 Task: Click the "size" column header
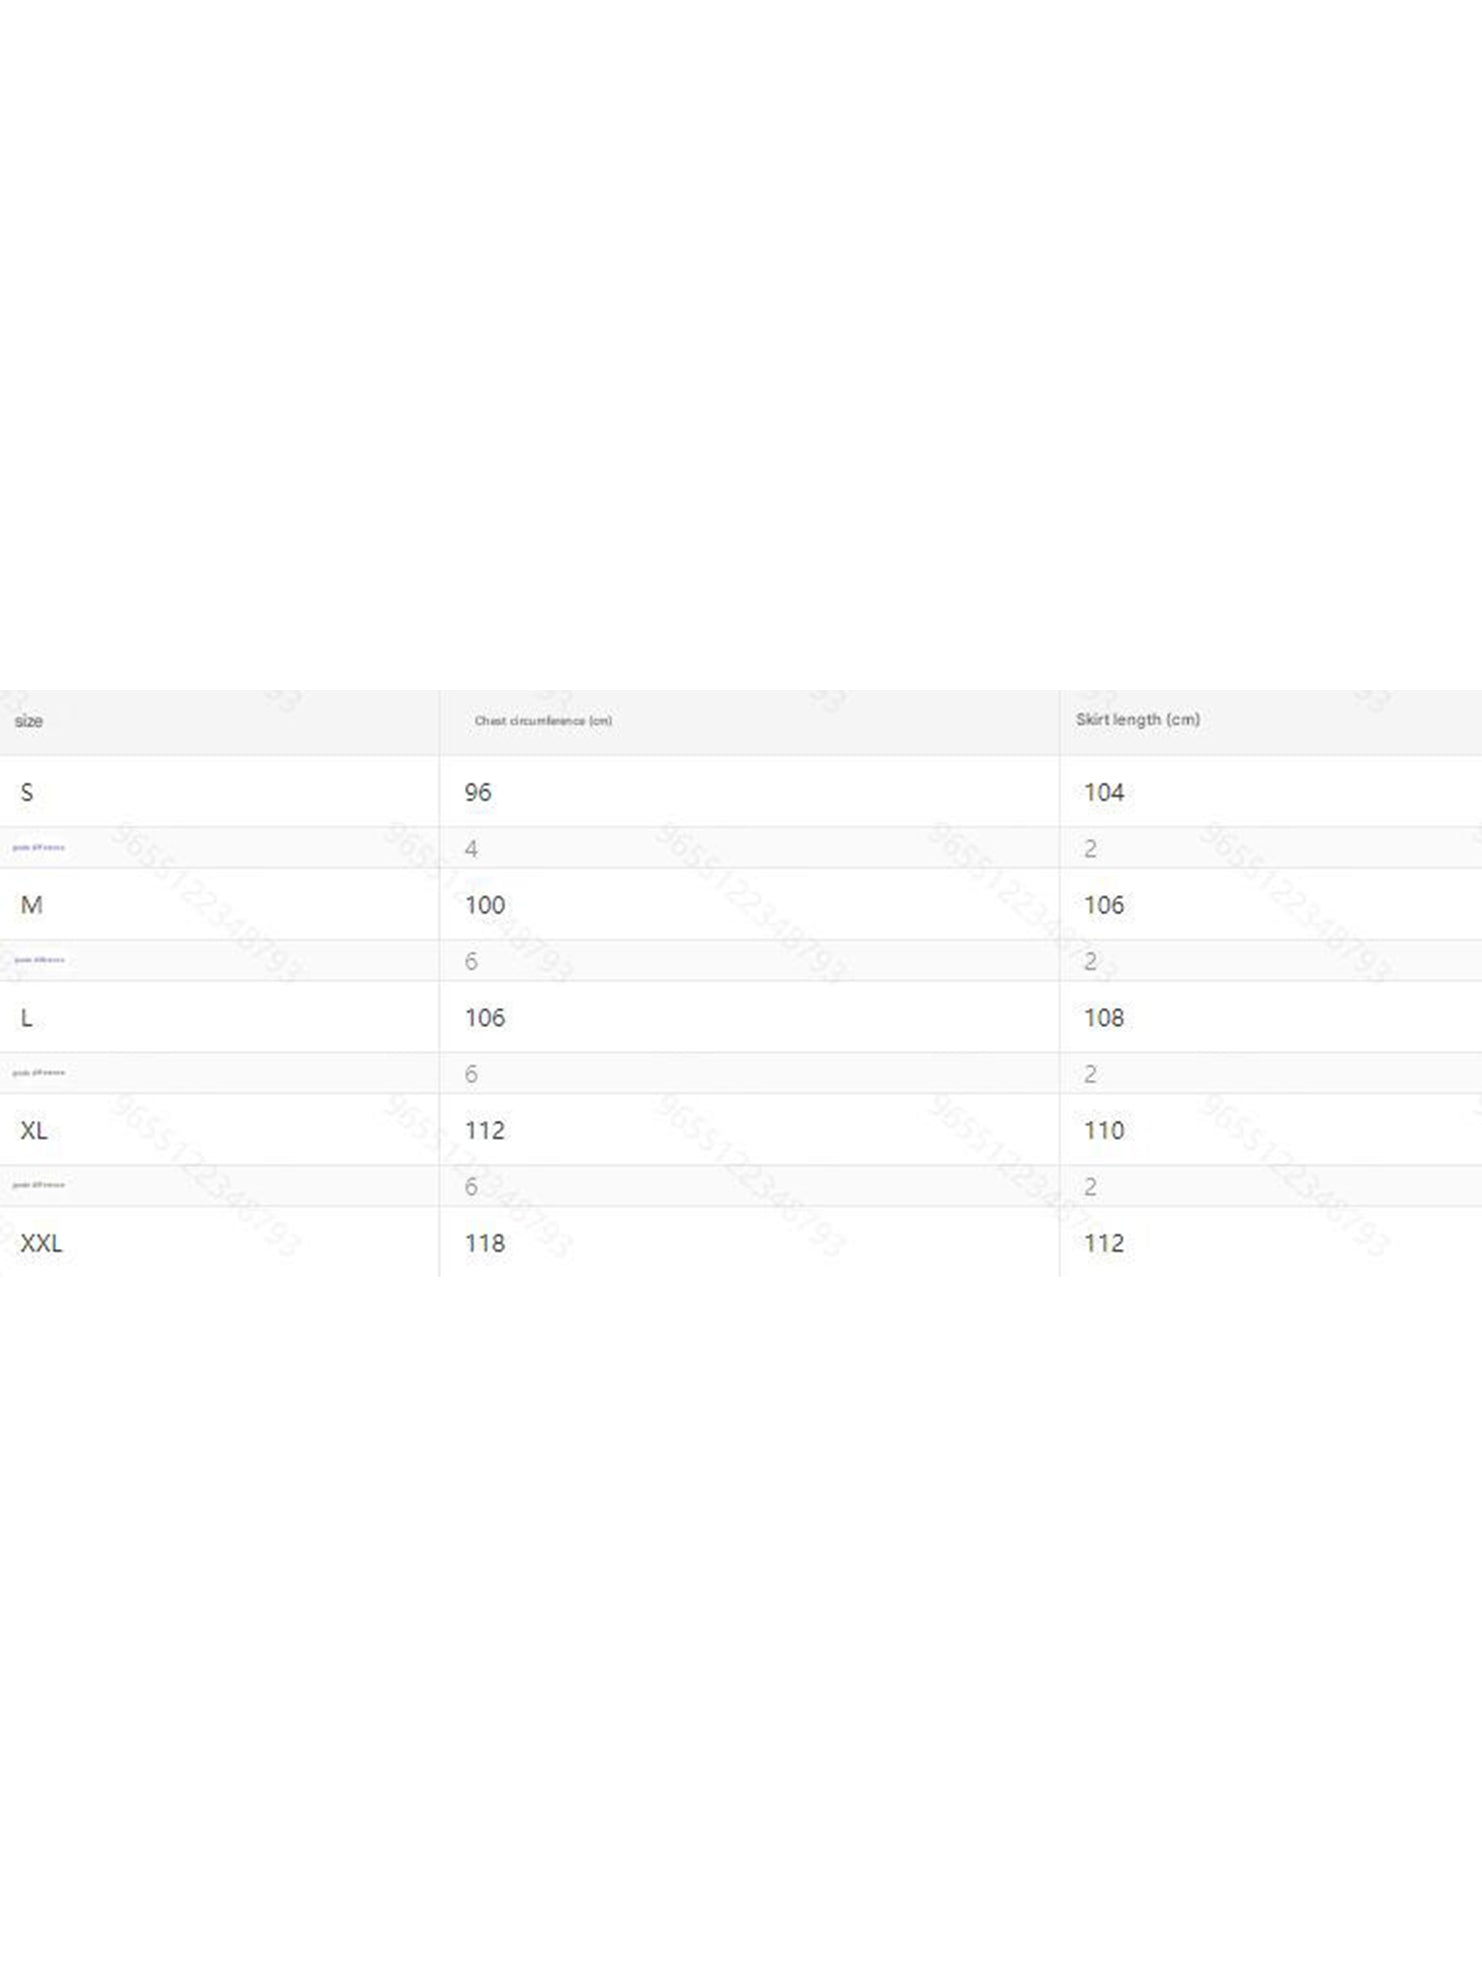[29, 721]
